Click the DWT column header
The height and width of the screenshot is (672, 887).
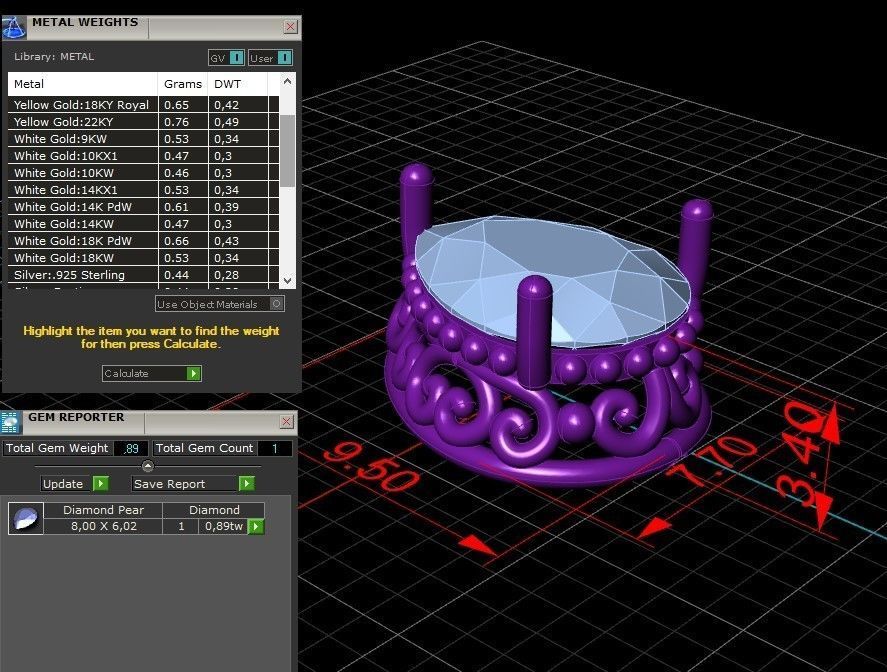tap(238, 84)
